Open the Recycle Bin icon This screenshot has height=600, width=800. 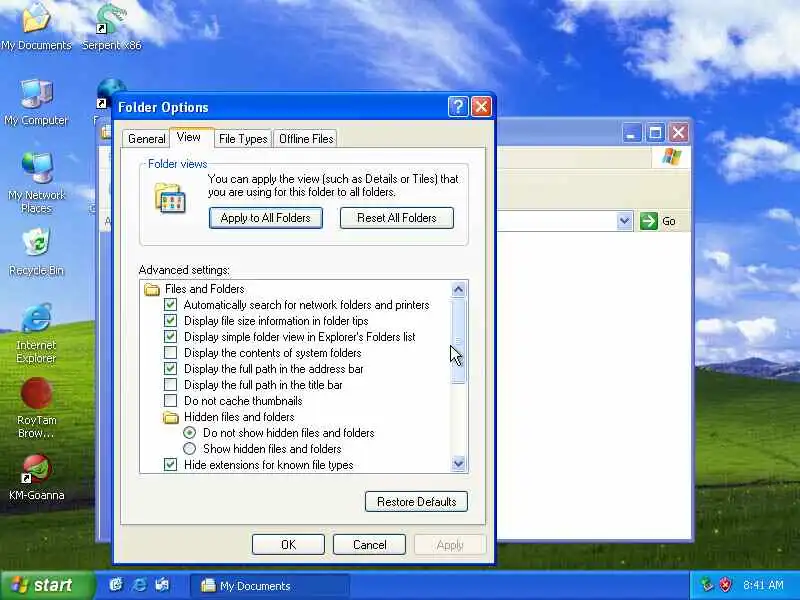pyautogui.click(x=36, y=252)
